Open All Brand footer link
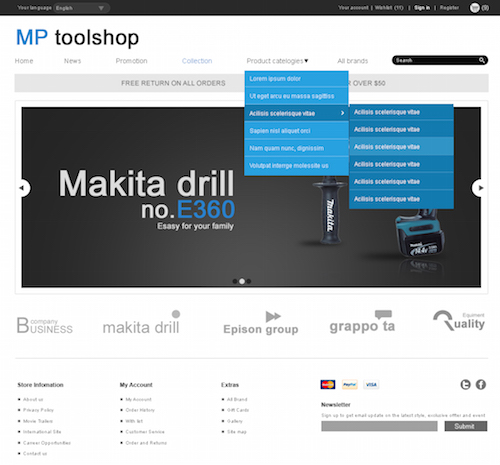Viewport: 500px width, 465px height. click(x=237, y=399)
